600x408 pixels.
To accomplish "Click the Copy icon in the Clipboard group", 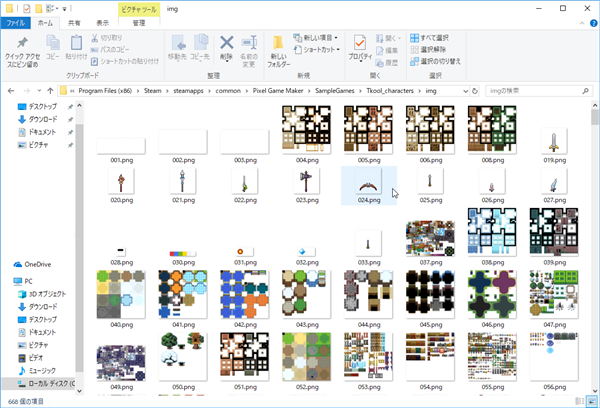I will [x=52, y=42].
